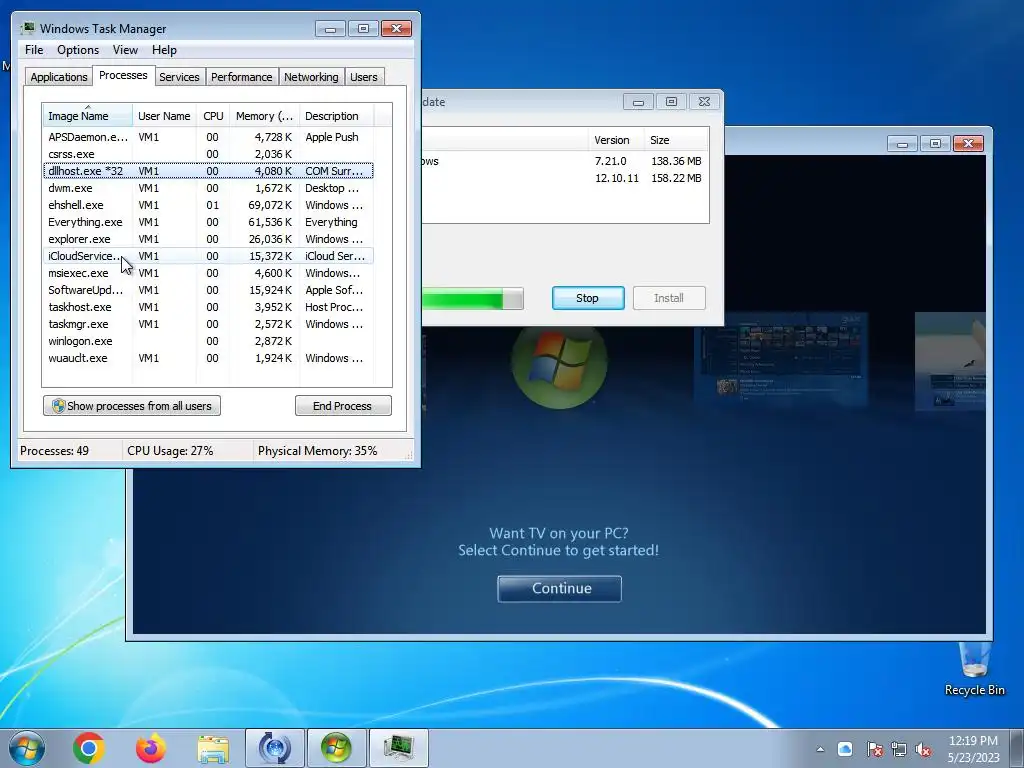Click the iCloud tray icon
This screenshot has height=768, width=1024.
[845, 749]
